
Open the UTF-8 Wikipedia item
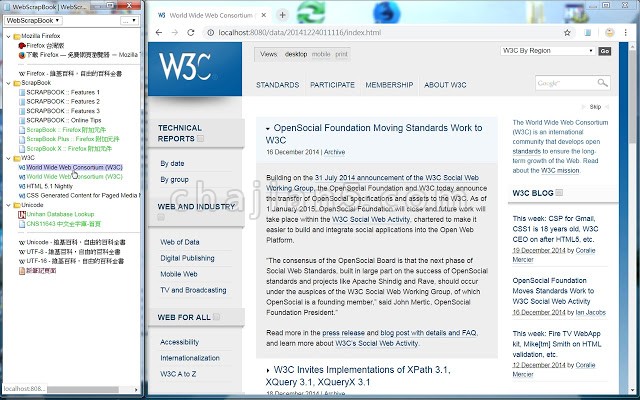click(73, 252)
